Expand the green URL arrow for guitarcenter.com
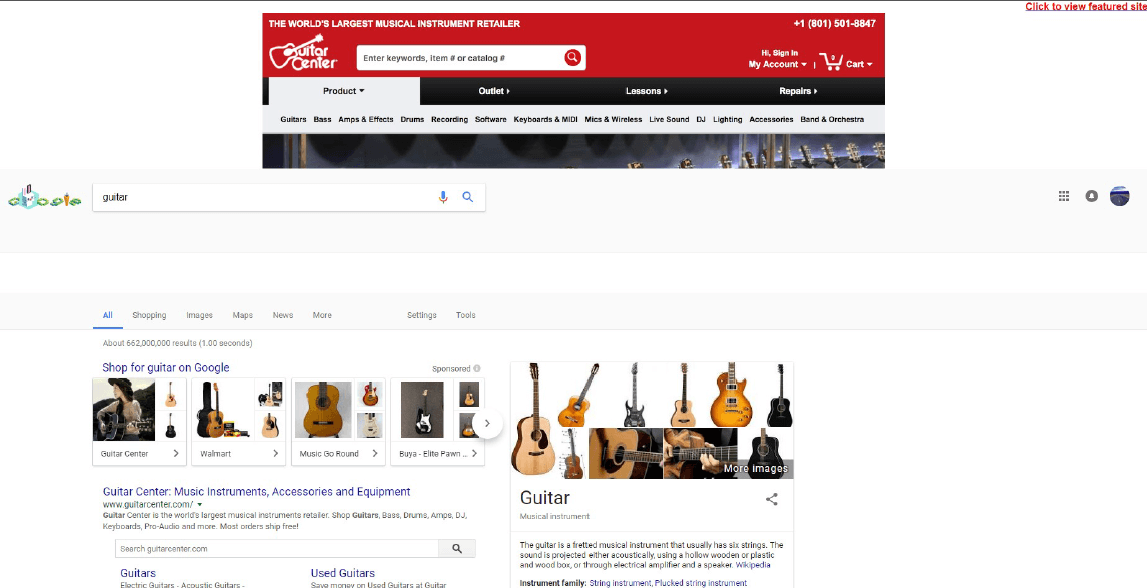Screen dimensions: 1147x588 (x=200, y=505)
